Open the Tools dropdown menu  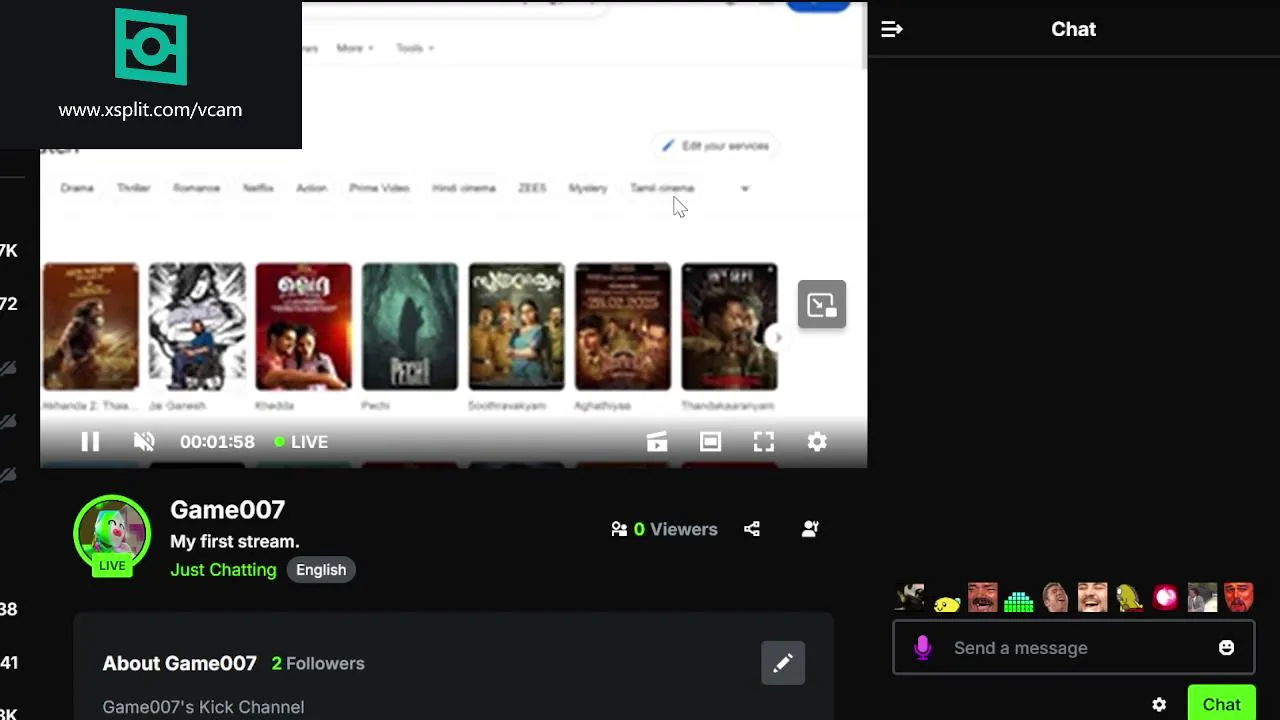click(414, 48)
